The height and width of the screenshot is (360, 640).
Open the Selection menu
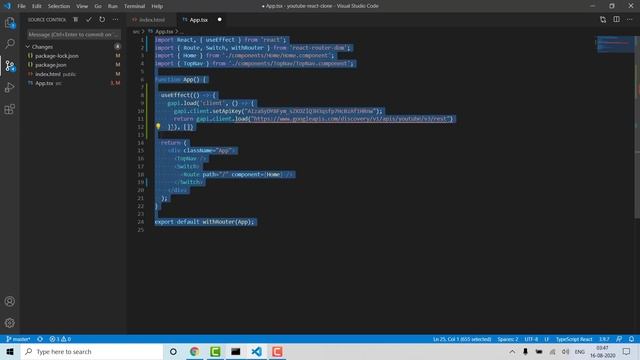59,6
